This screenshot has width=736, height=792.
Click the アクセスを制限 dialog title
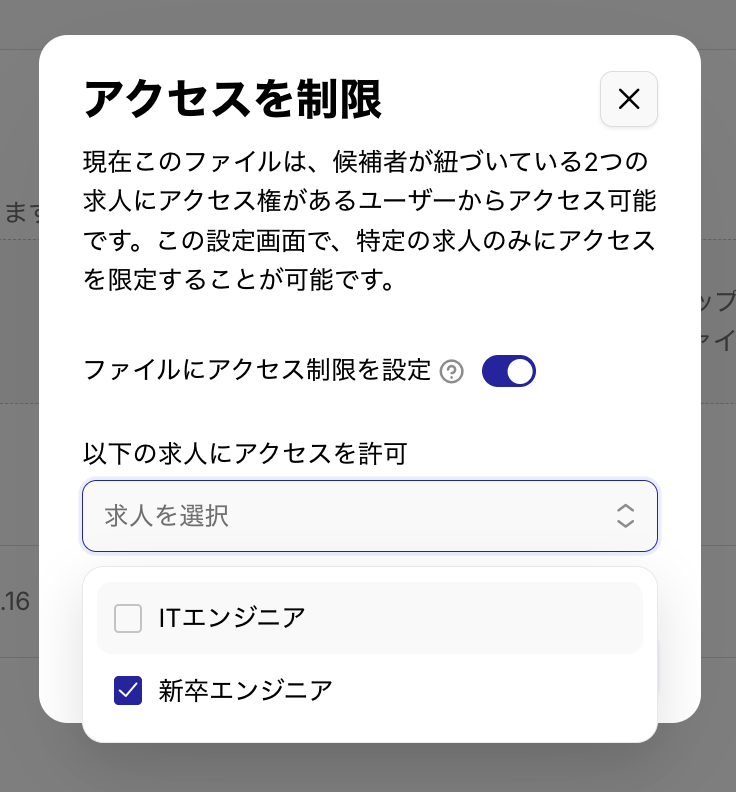tap(232, 99)
